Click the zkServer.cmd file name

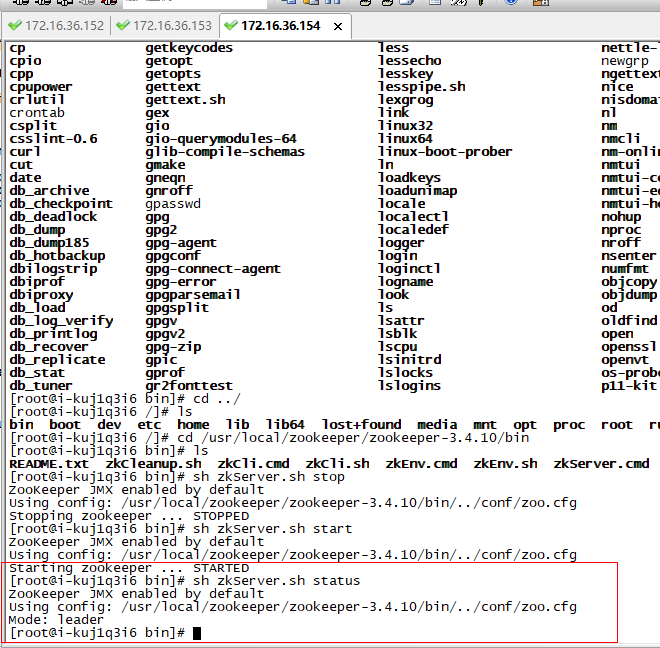(x=601, y=464)
